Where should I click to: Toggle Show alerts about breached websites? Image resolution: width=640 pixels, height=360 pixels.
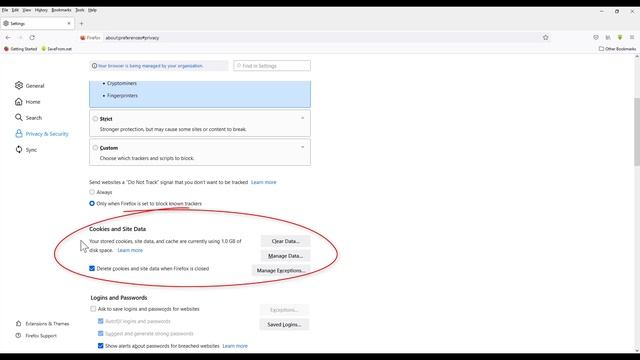pyautogui.click(x=100, y=346)
